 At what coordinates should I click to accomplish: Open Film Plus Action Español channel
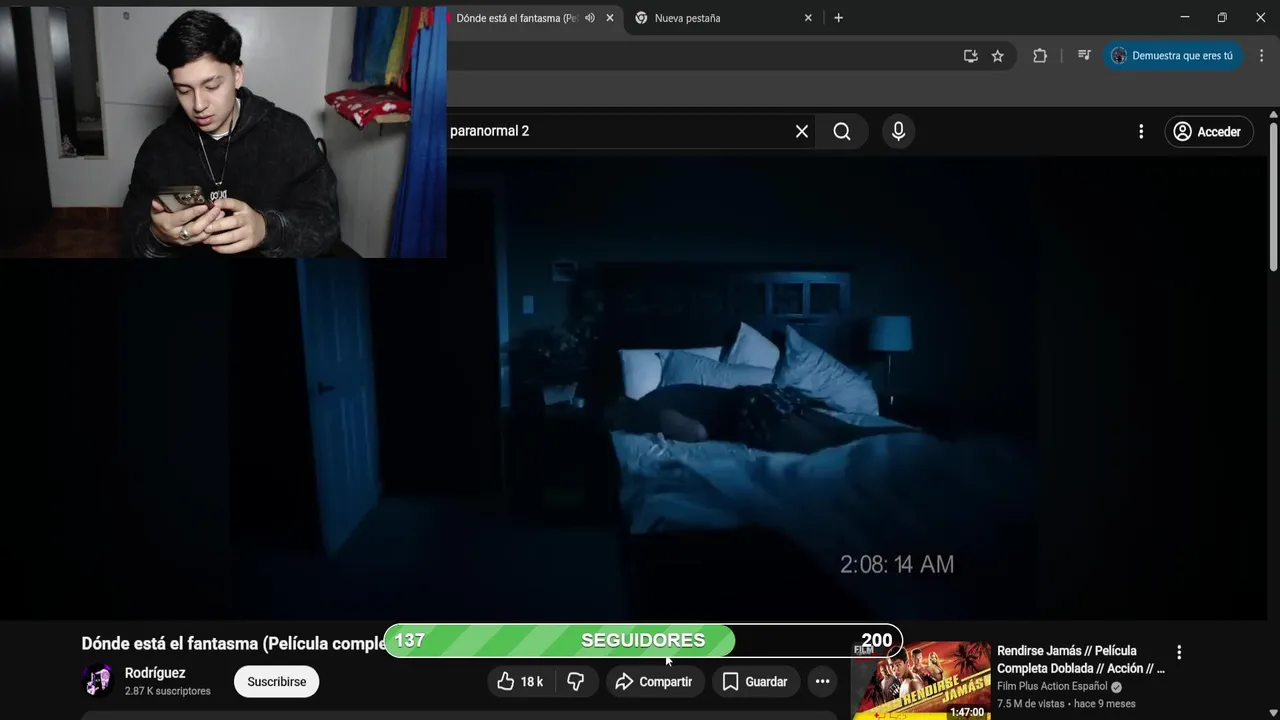[x=1052, y=686]
